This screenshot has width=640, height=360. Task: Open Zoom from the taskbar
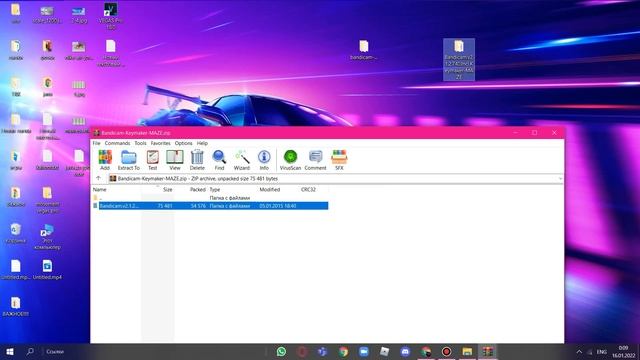coord(364,351)
